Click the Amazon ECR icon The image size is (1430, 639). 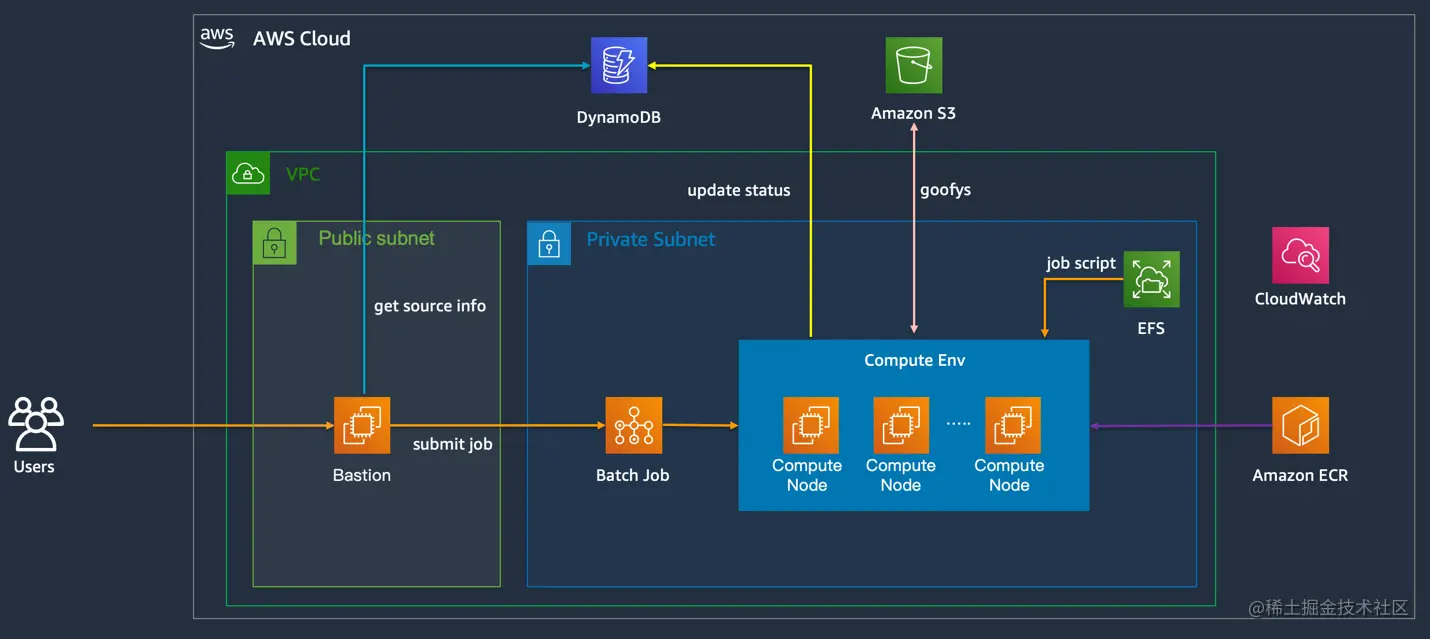tap(1300, 425)
